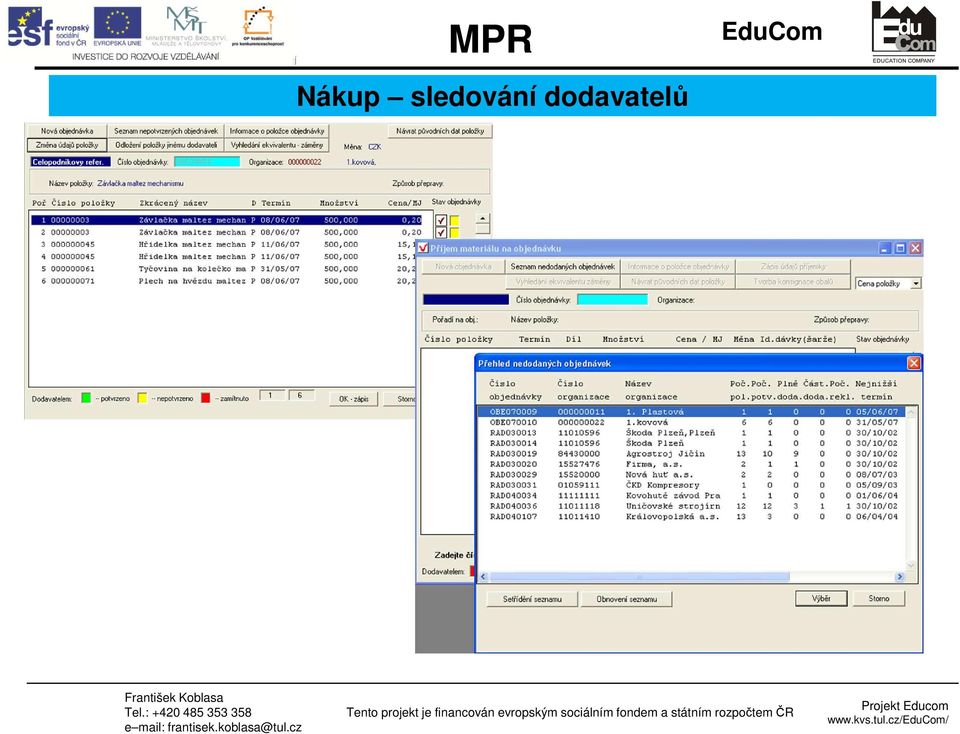Screen dimensions: 960x734
Task: Click Storno in the Přehled dialog
Action: coord(879,599)
